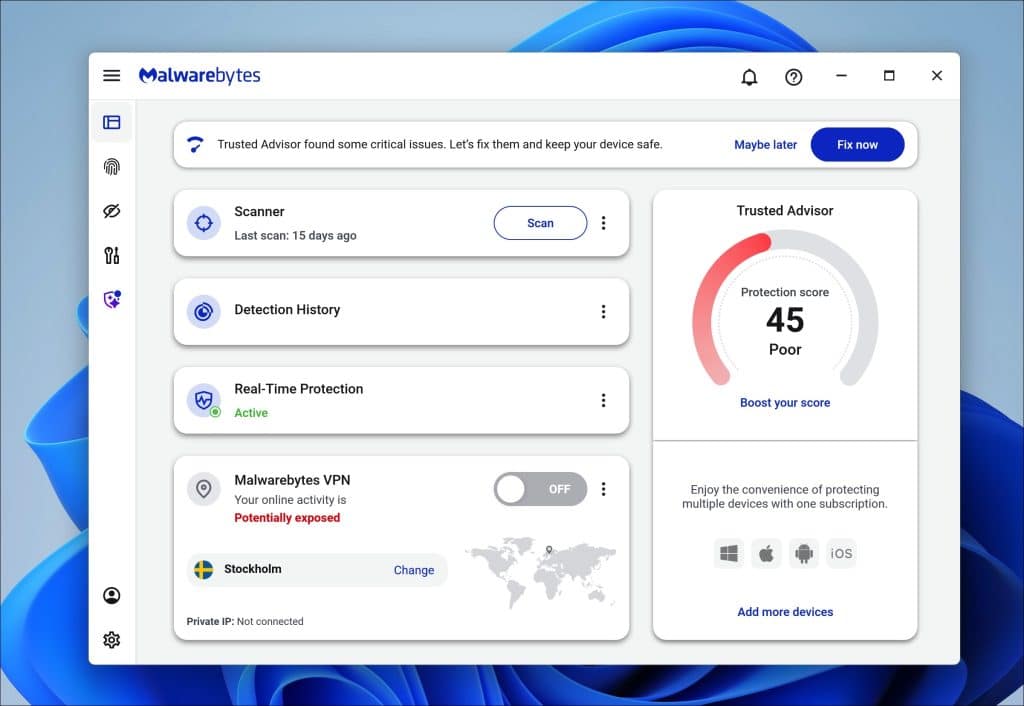The image size is (1024, 706).
Task: Turn on the Malwarebytes VPN switch
Action: [540, 489]
